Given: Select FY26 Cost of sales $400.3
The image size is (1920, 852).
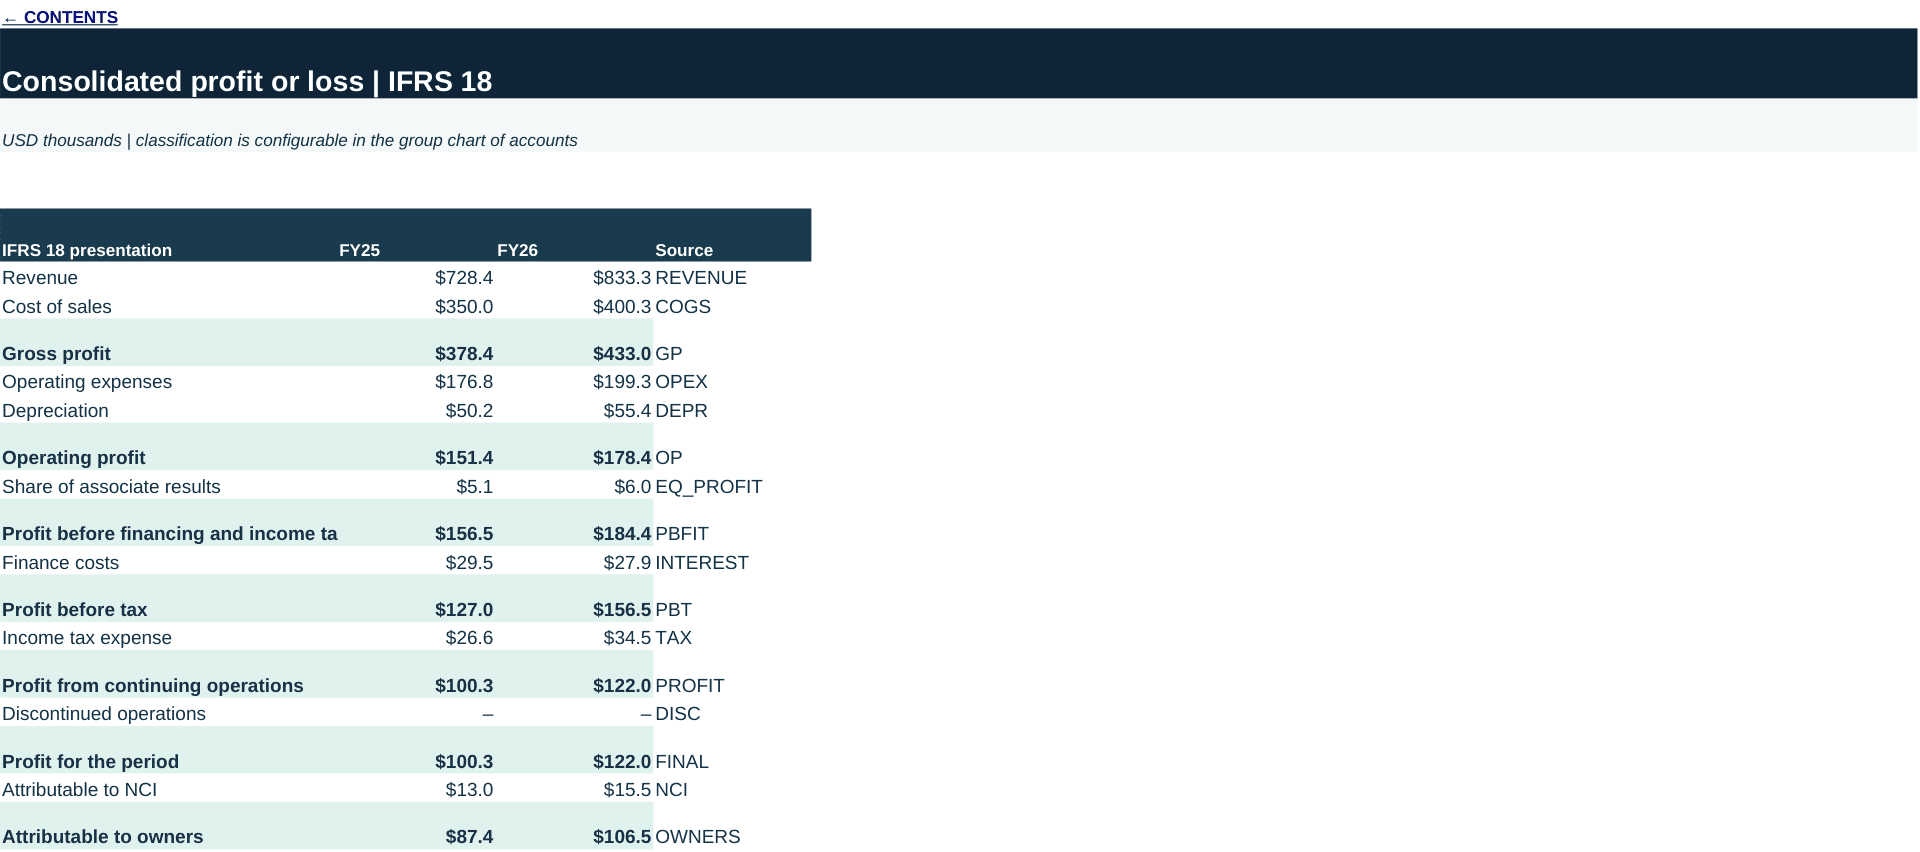Looking at the screenshot, I should point(622,307).
